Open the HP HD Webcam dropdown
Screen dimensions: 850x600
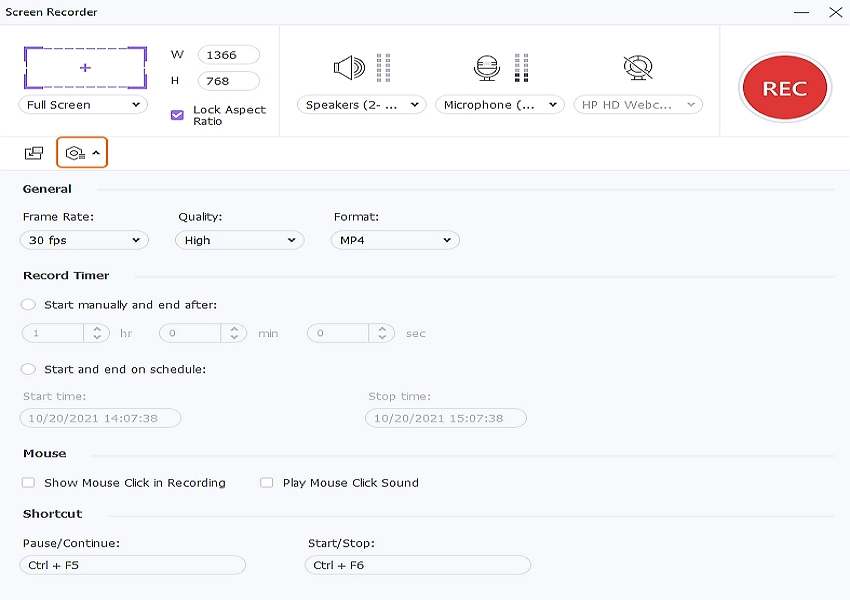[x=638, y=105]
